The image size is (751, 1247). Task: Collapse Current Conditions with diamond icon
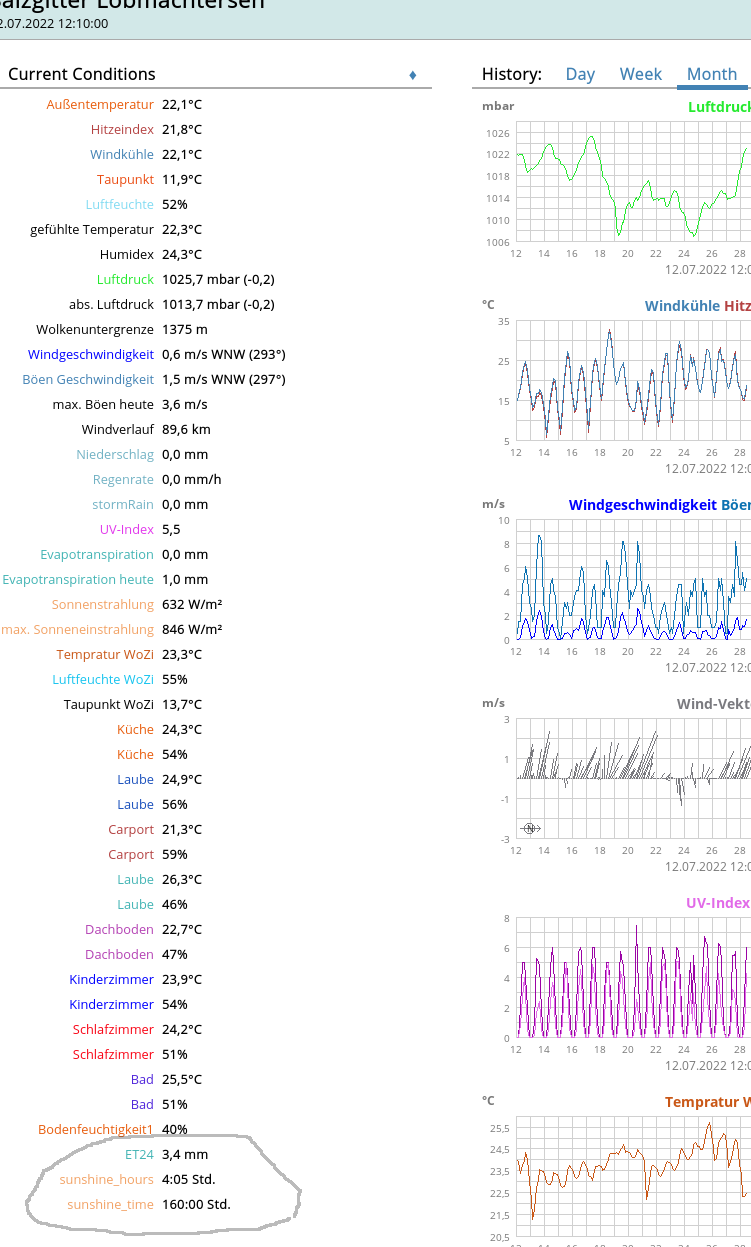(413, 75)
